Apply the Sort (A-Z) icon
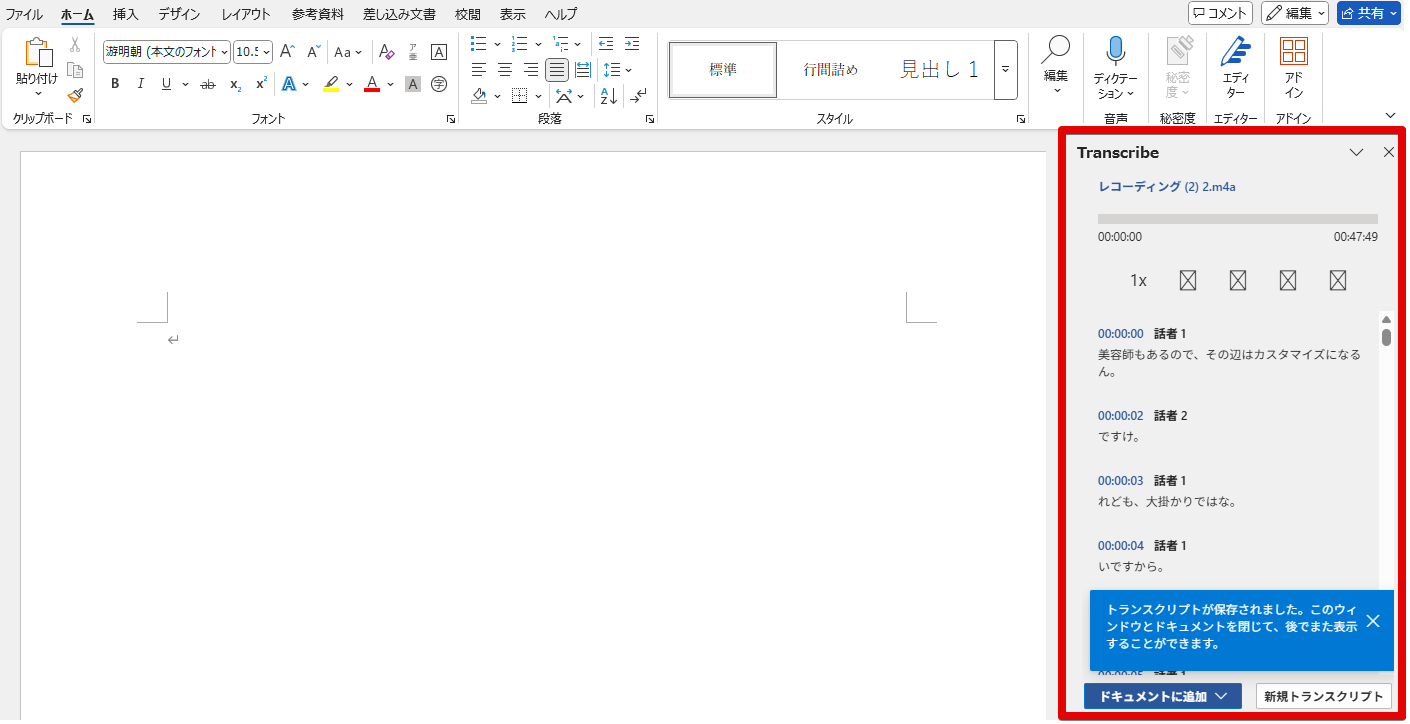1410x724 pixels. [607, 96]
